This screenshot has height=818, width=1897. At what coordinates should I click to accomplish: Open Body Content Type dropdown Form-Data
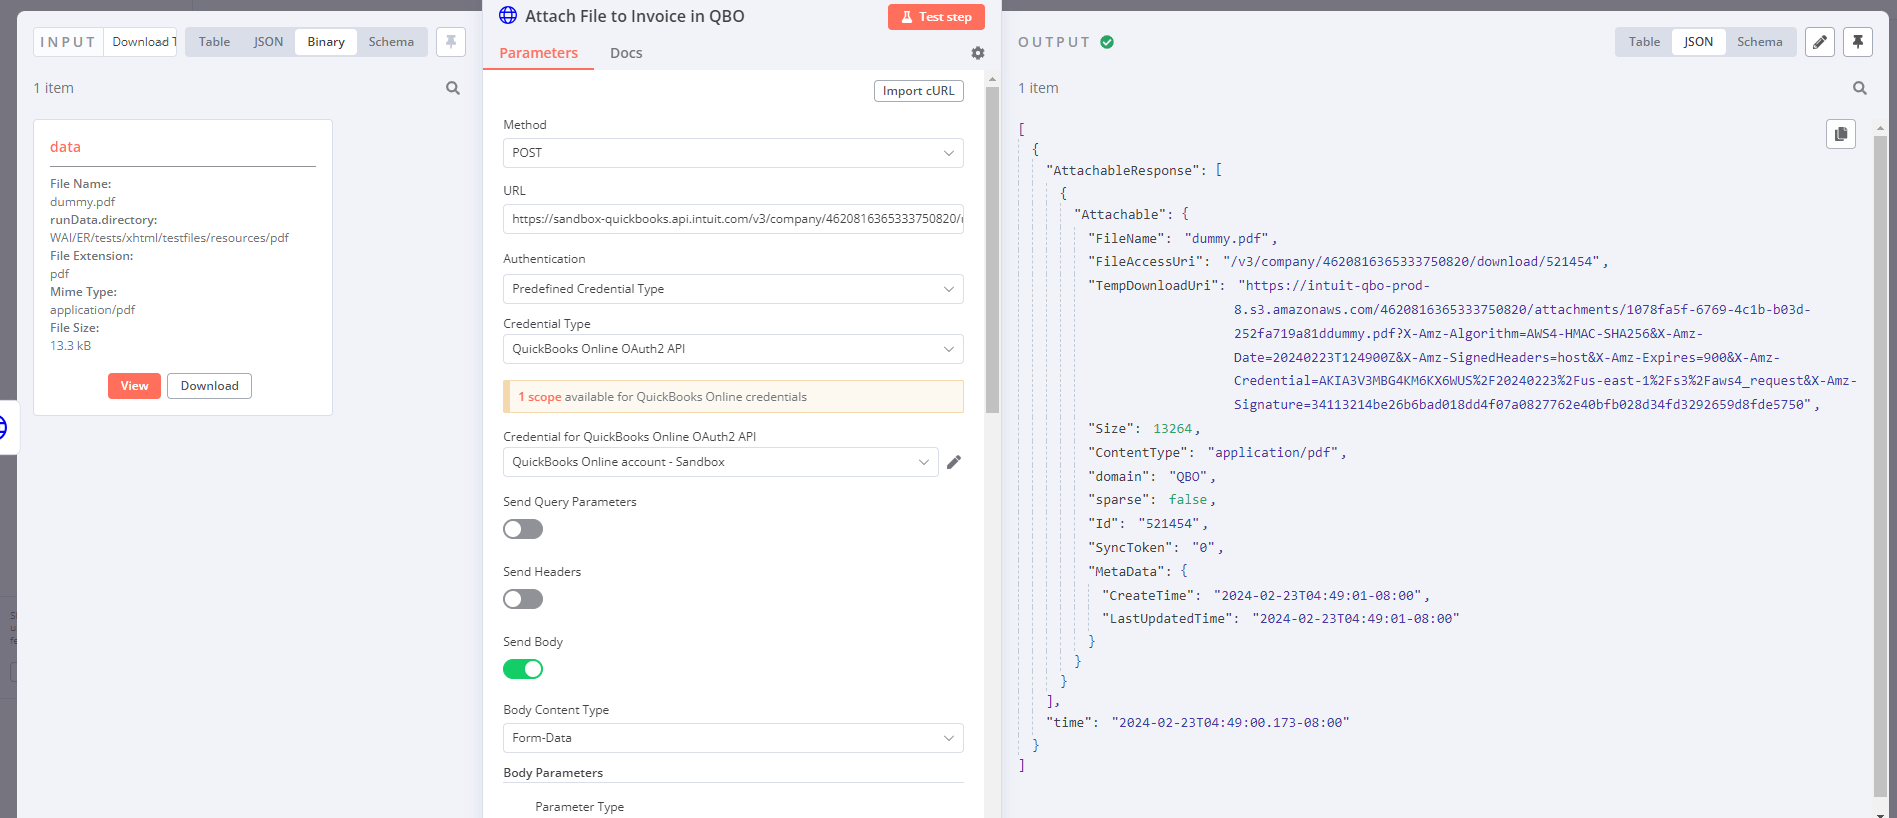tap(733, 738)
